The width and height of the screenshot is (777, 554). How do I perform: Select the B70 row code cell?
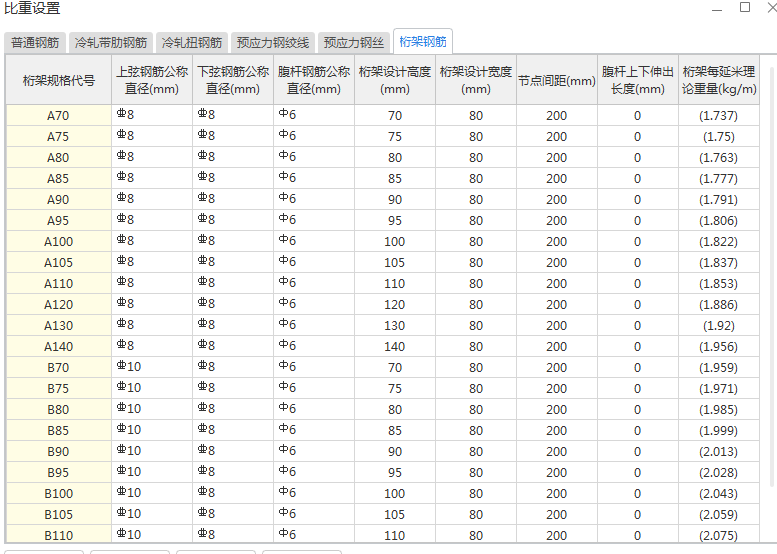[x=58, y=368]
